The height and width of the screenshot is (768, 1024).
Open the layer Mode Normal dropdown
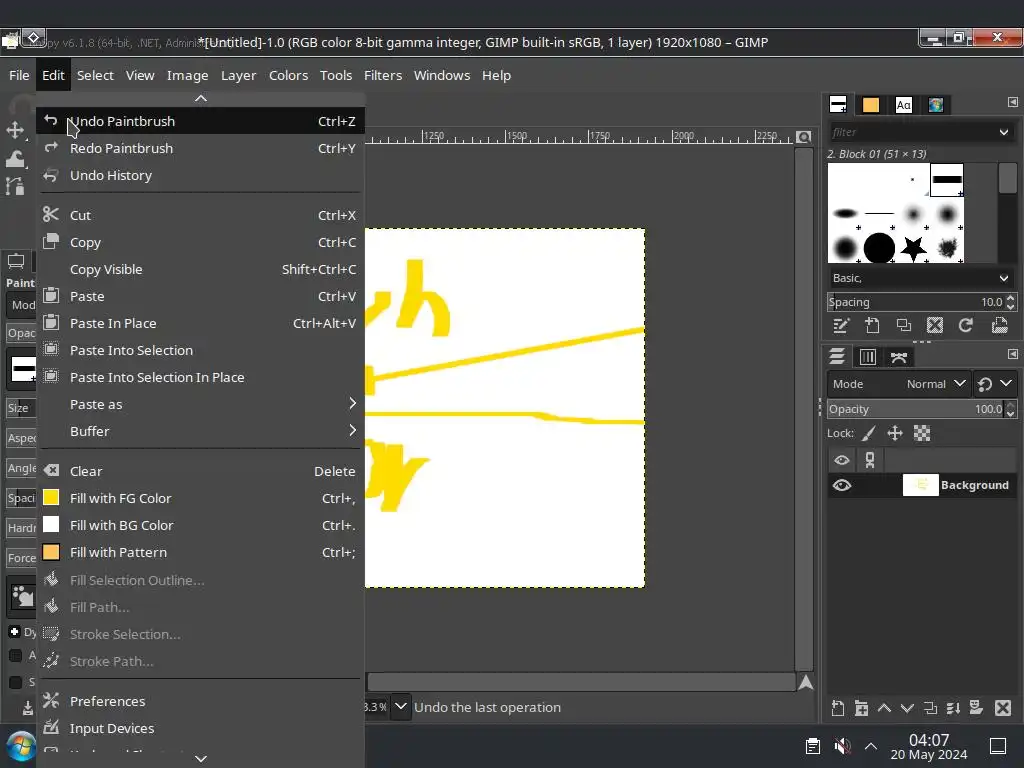898,384
